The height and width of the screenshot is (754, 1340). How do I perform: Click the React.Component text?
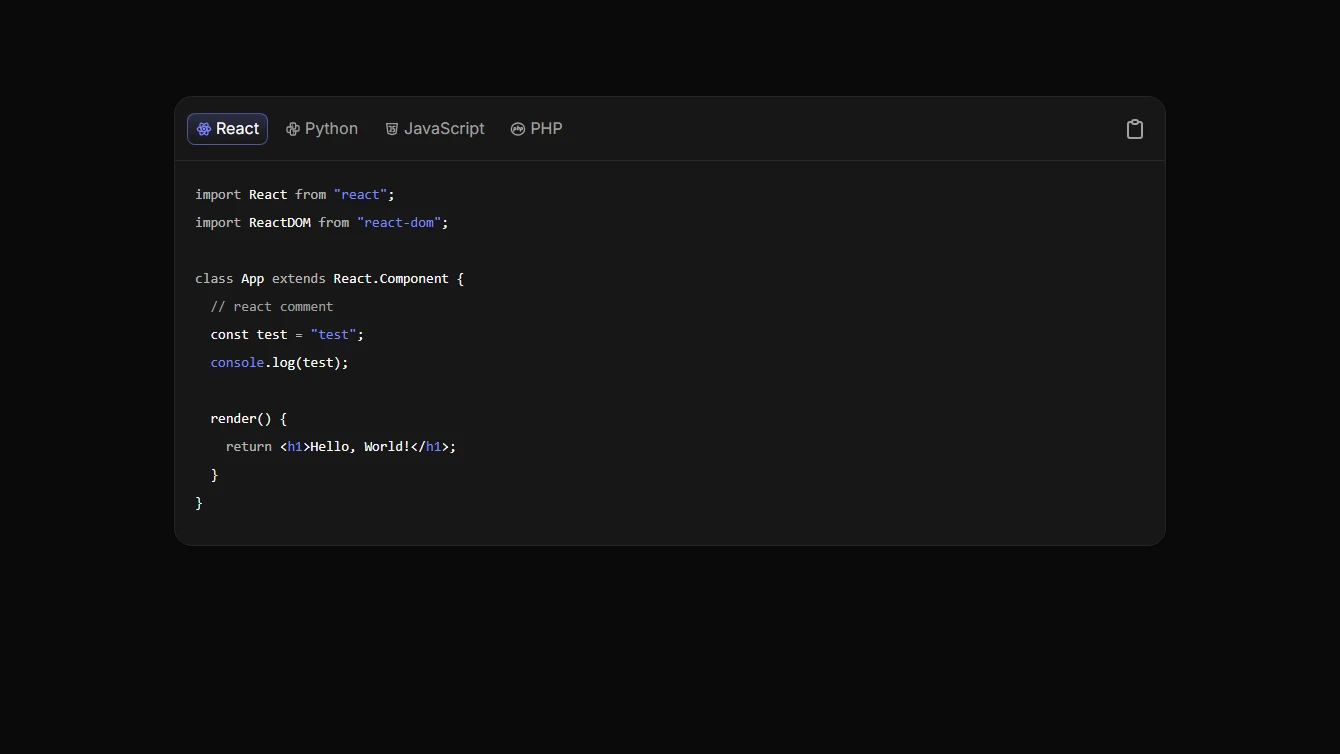391,279
